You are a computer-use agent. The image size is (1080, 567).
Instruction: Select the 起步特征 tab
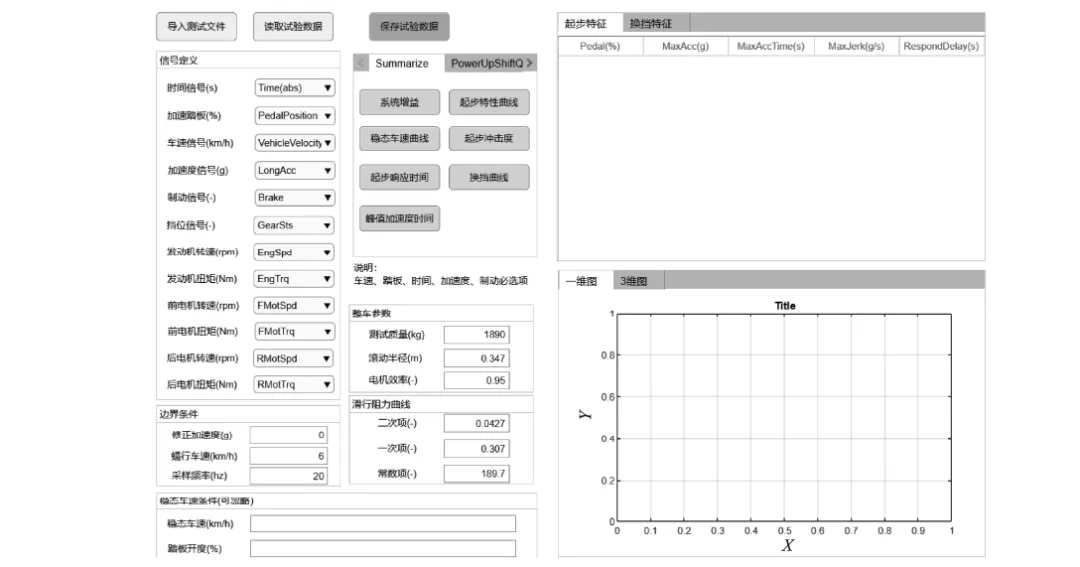[x=590, y=23]
